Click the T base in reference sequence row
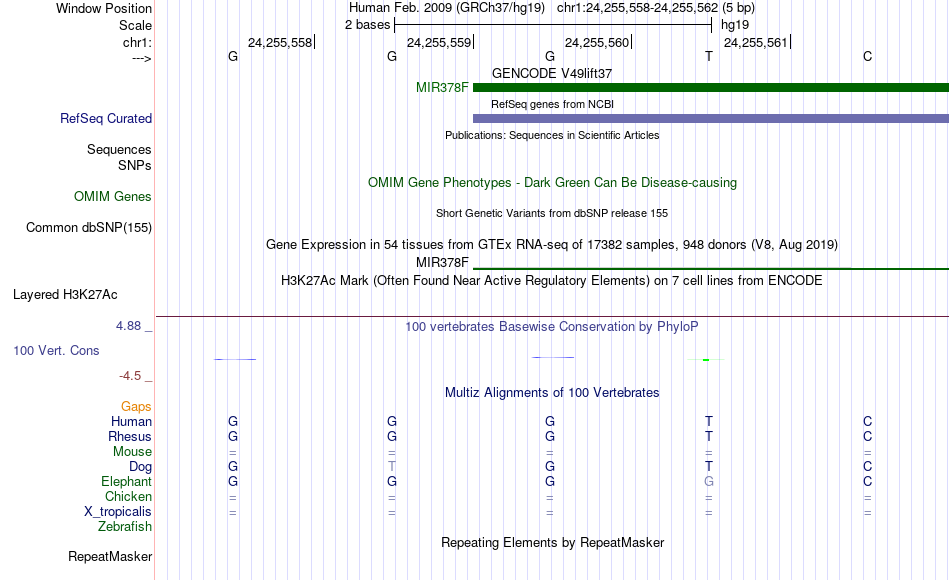Viewport: 950px width, 580px height. [709, 56]
